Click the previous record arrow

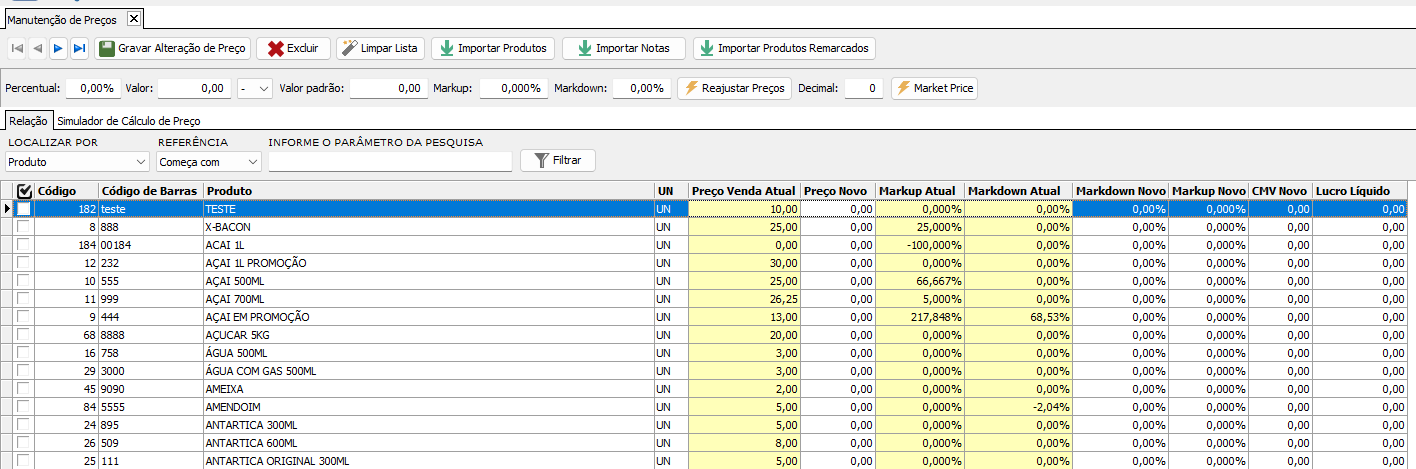coord(37,48)
